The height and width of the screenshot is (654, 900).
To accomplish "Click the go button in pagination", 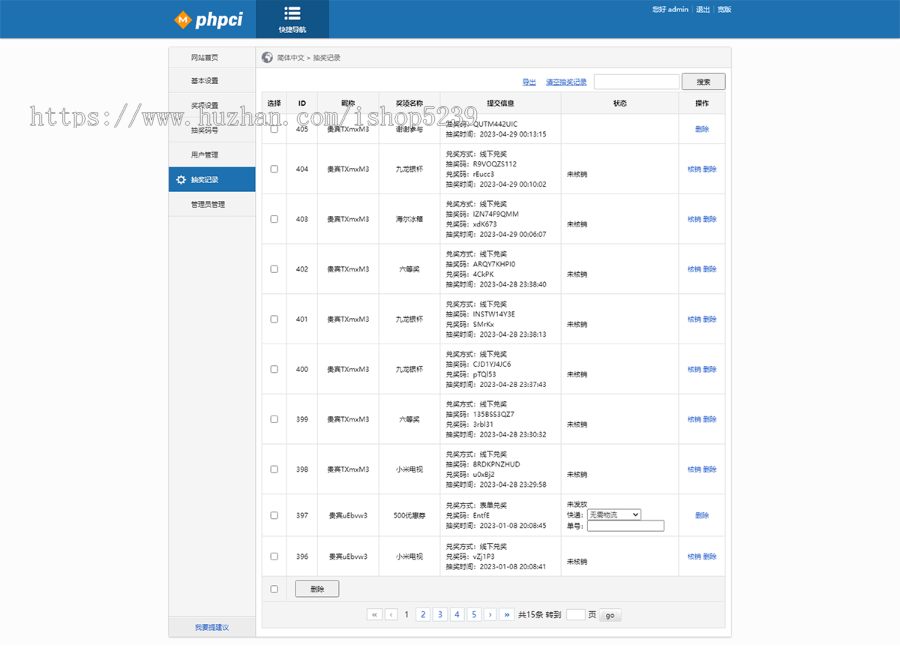I will tap(610, 615).
